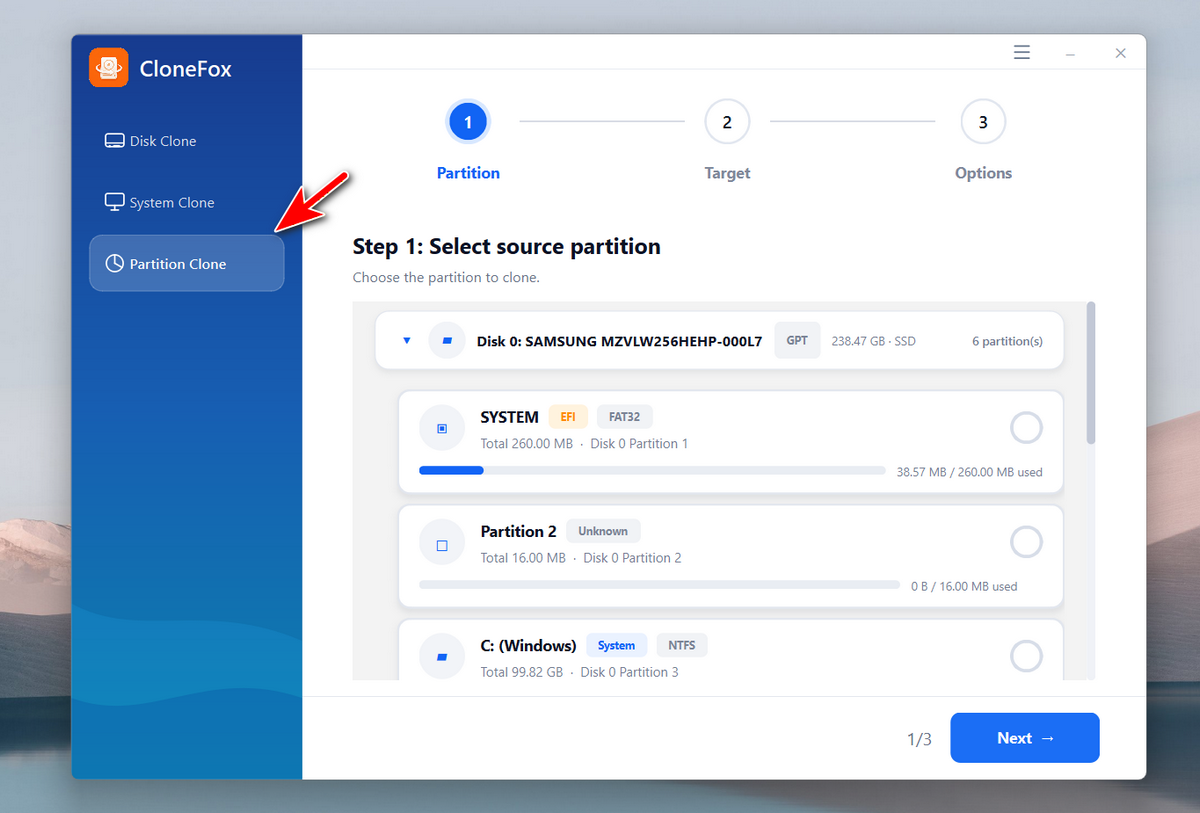Image resolution: width=1200 pixels, height=813 pixels.
Task: Click the EFI badge
Action: [568, 417]
